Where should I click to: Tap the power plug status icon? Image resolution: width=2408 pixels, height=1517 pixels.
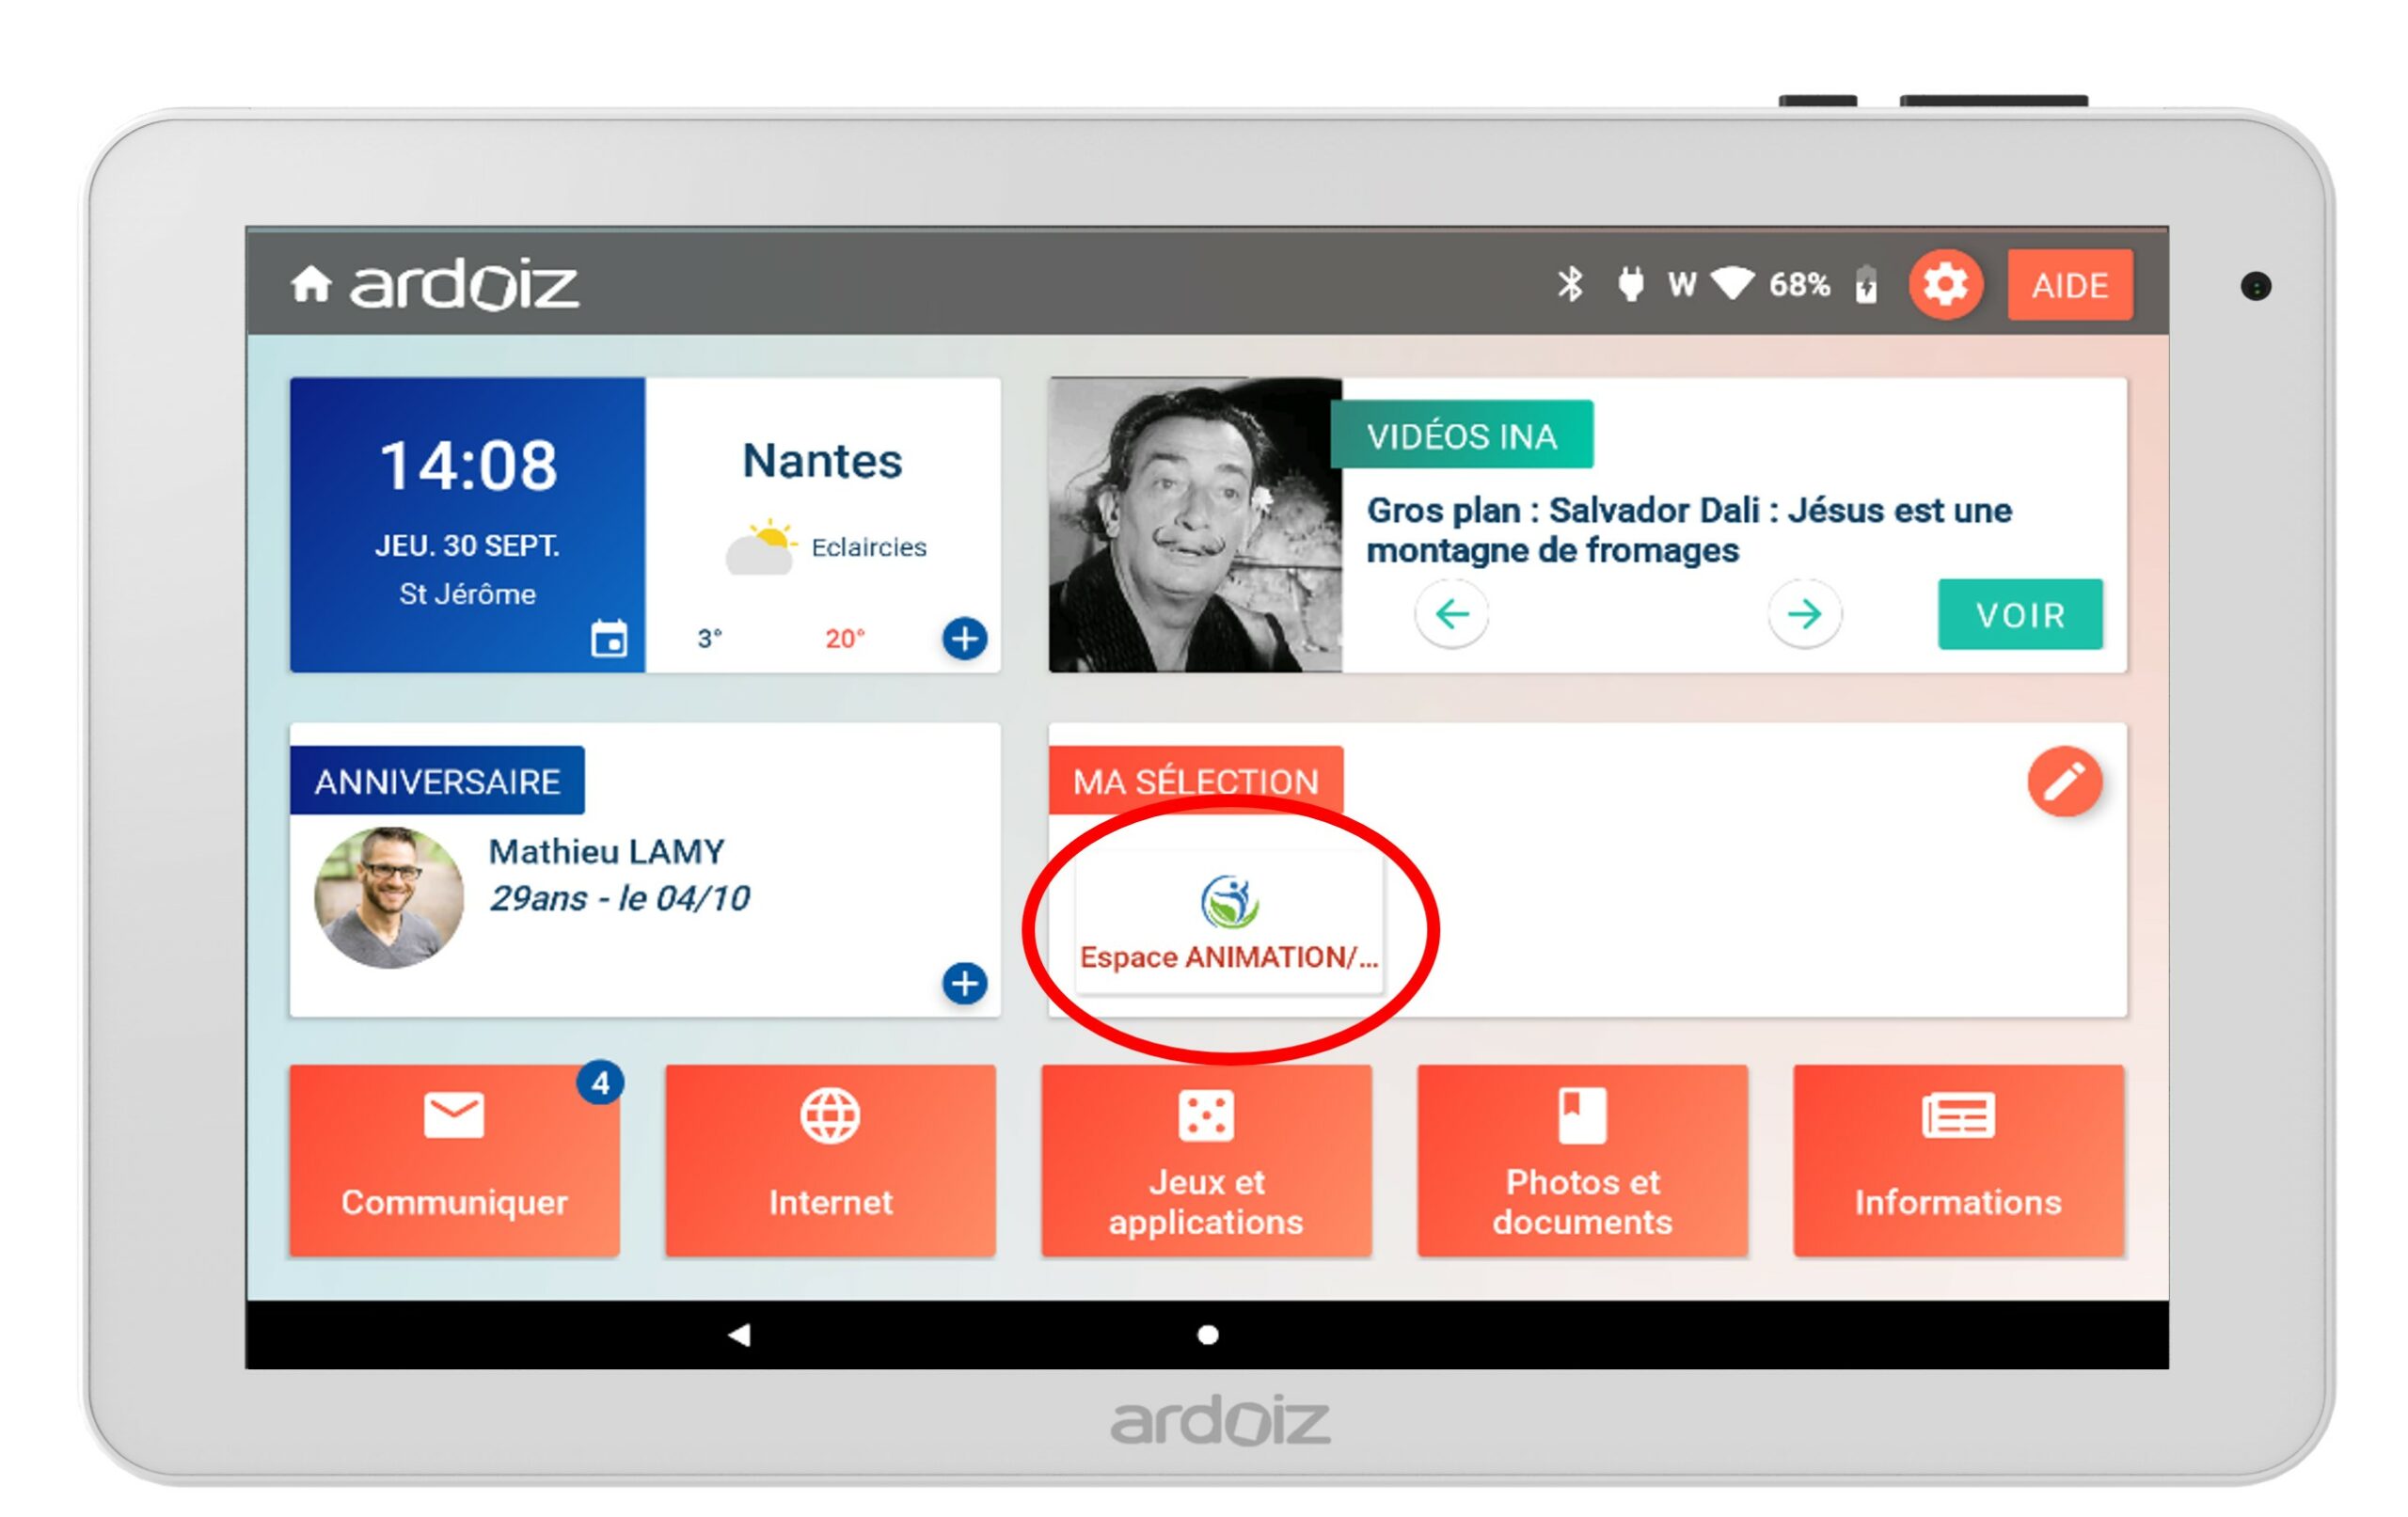tap(1630, 284)
